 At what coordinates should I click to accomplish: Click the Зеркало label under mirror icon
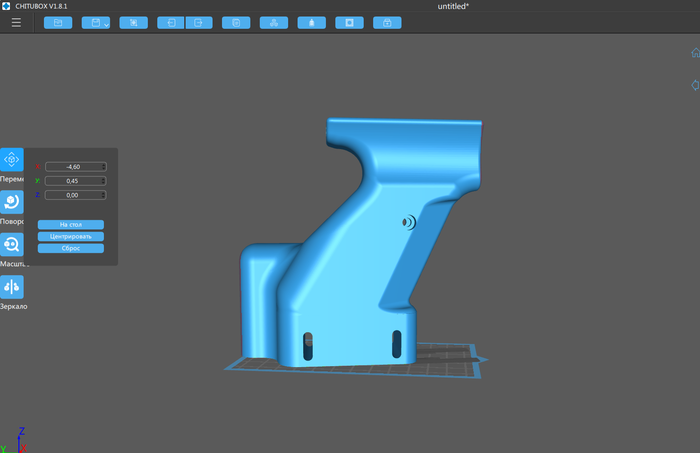13,307
